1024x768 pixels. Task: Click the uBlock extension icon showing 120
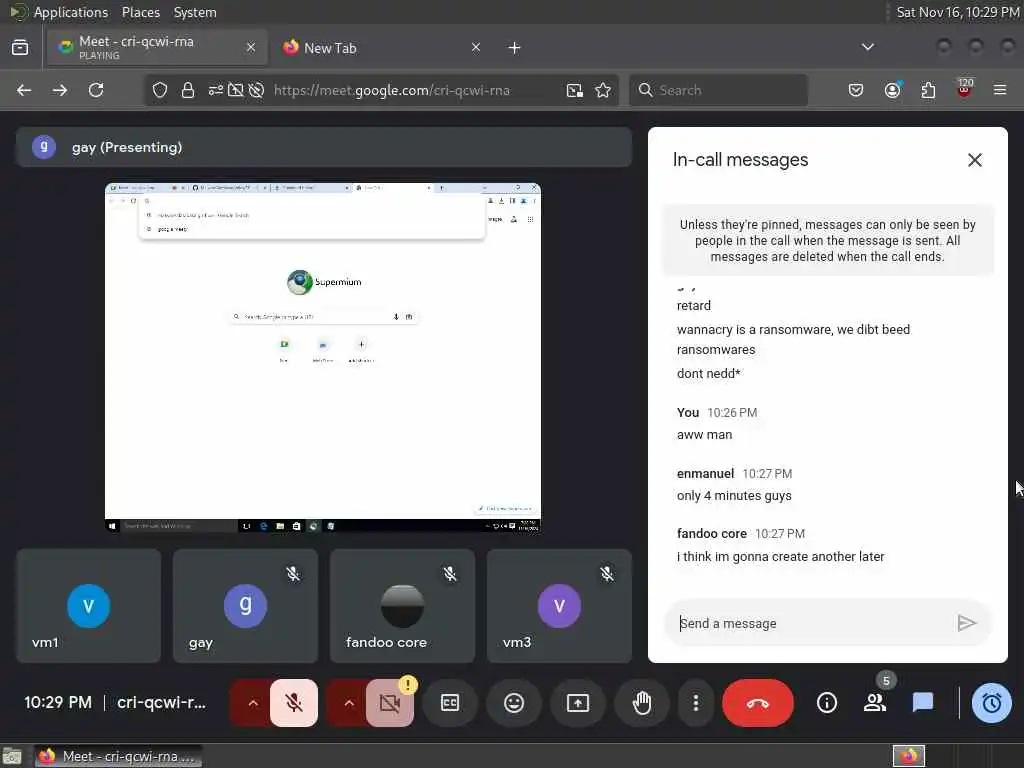965,89
